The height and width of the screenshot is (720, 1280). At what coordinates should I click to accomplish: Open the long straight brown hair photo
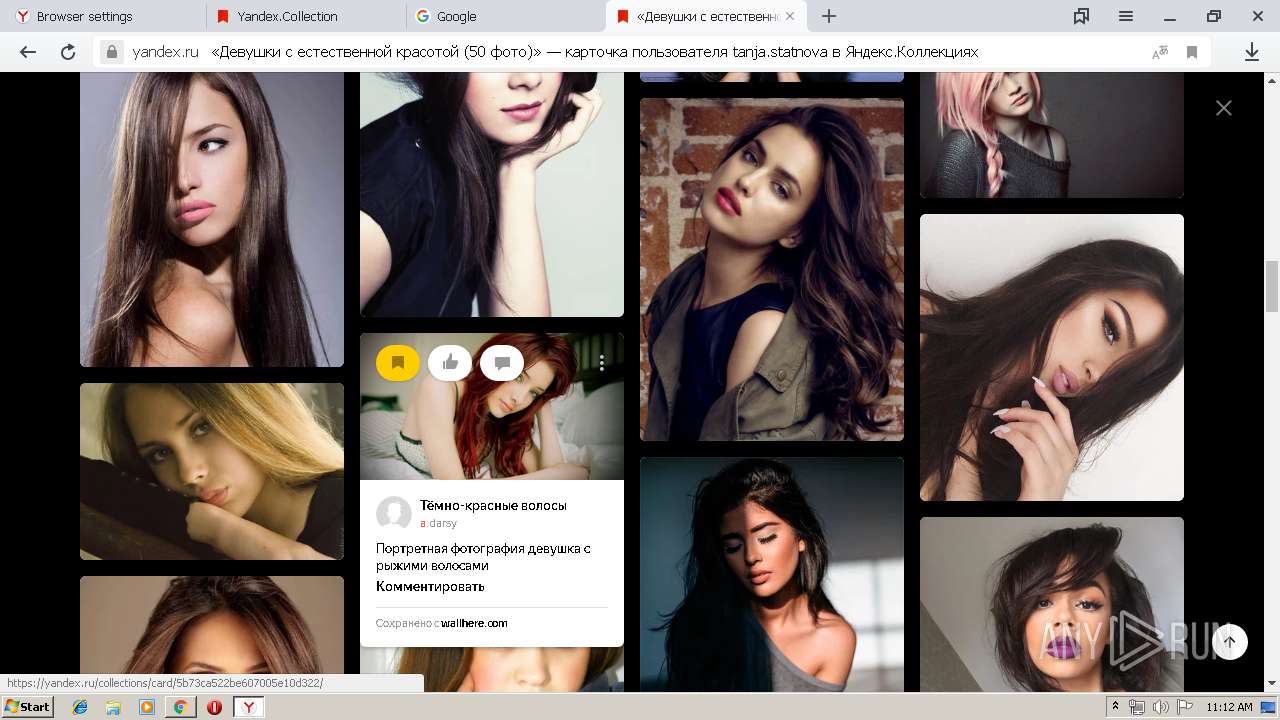212,219
